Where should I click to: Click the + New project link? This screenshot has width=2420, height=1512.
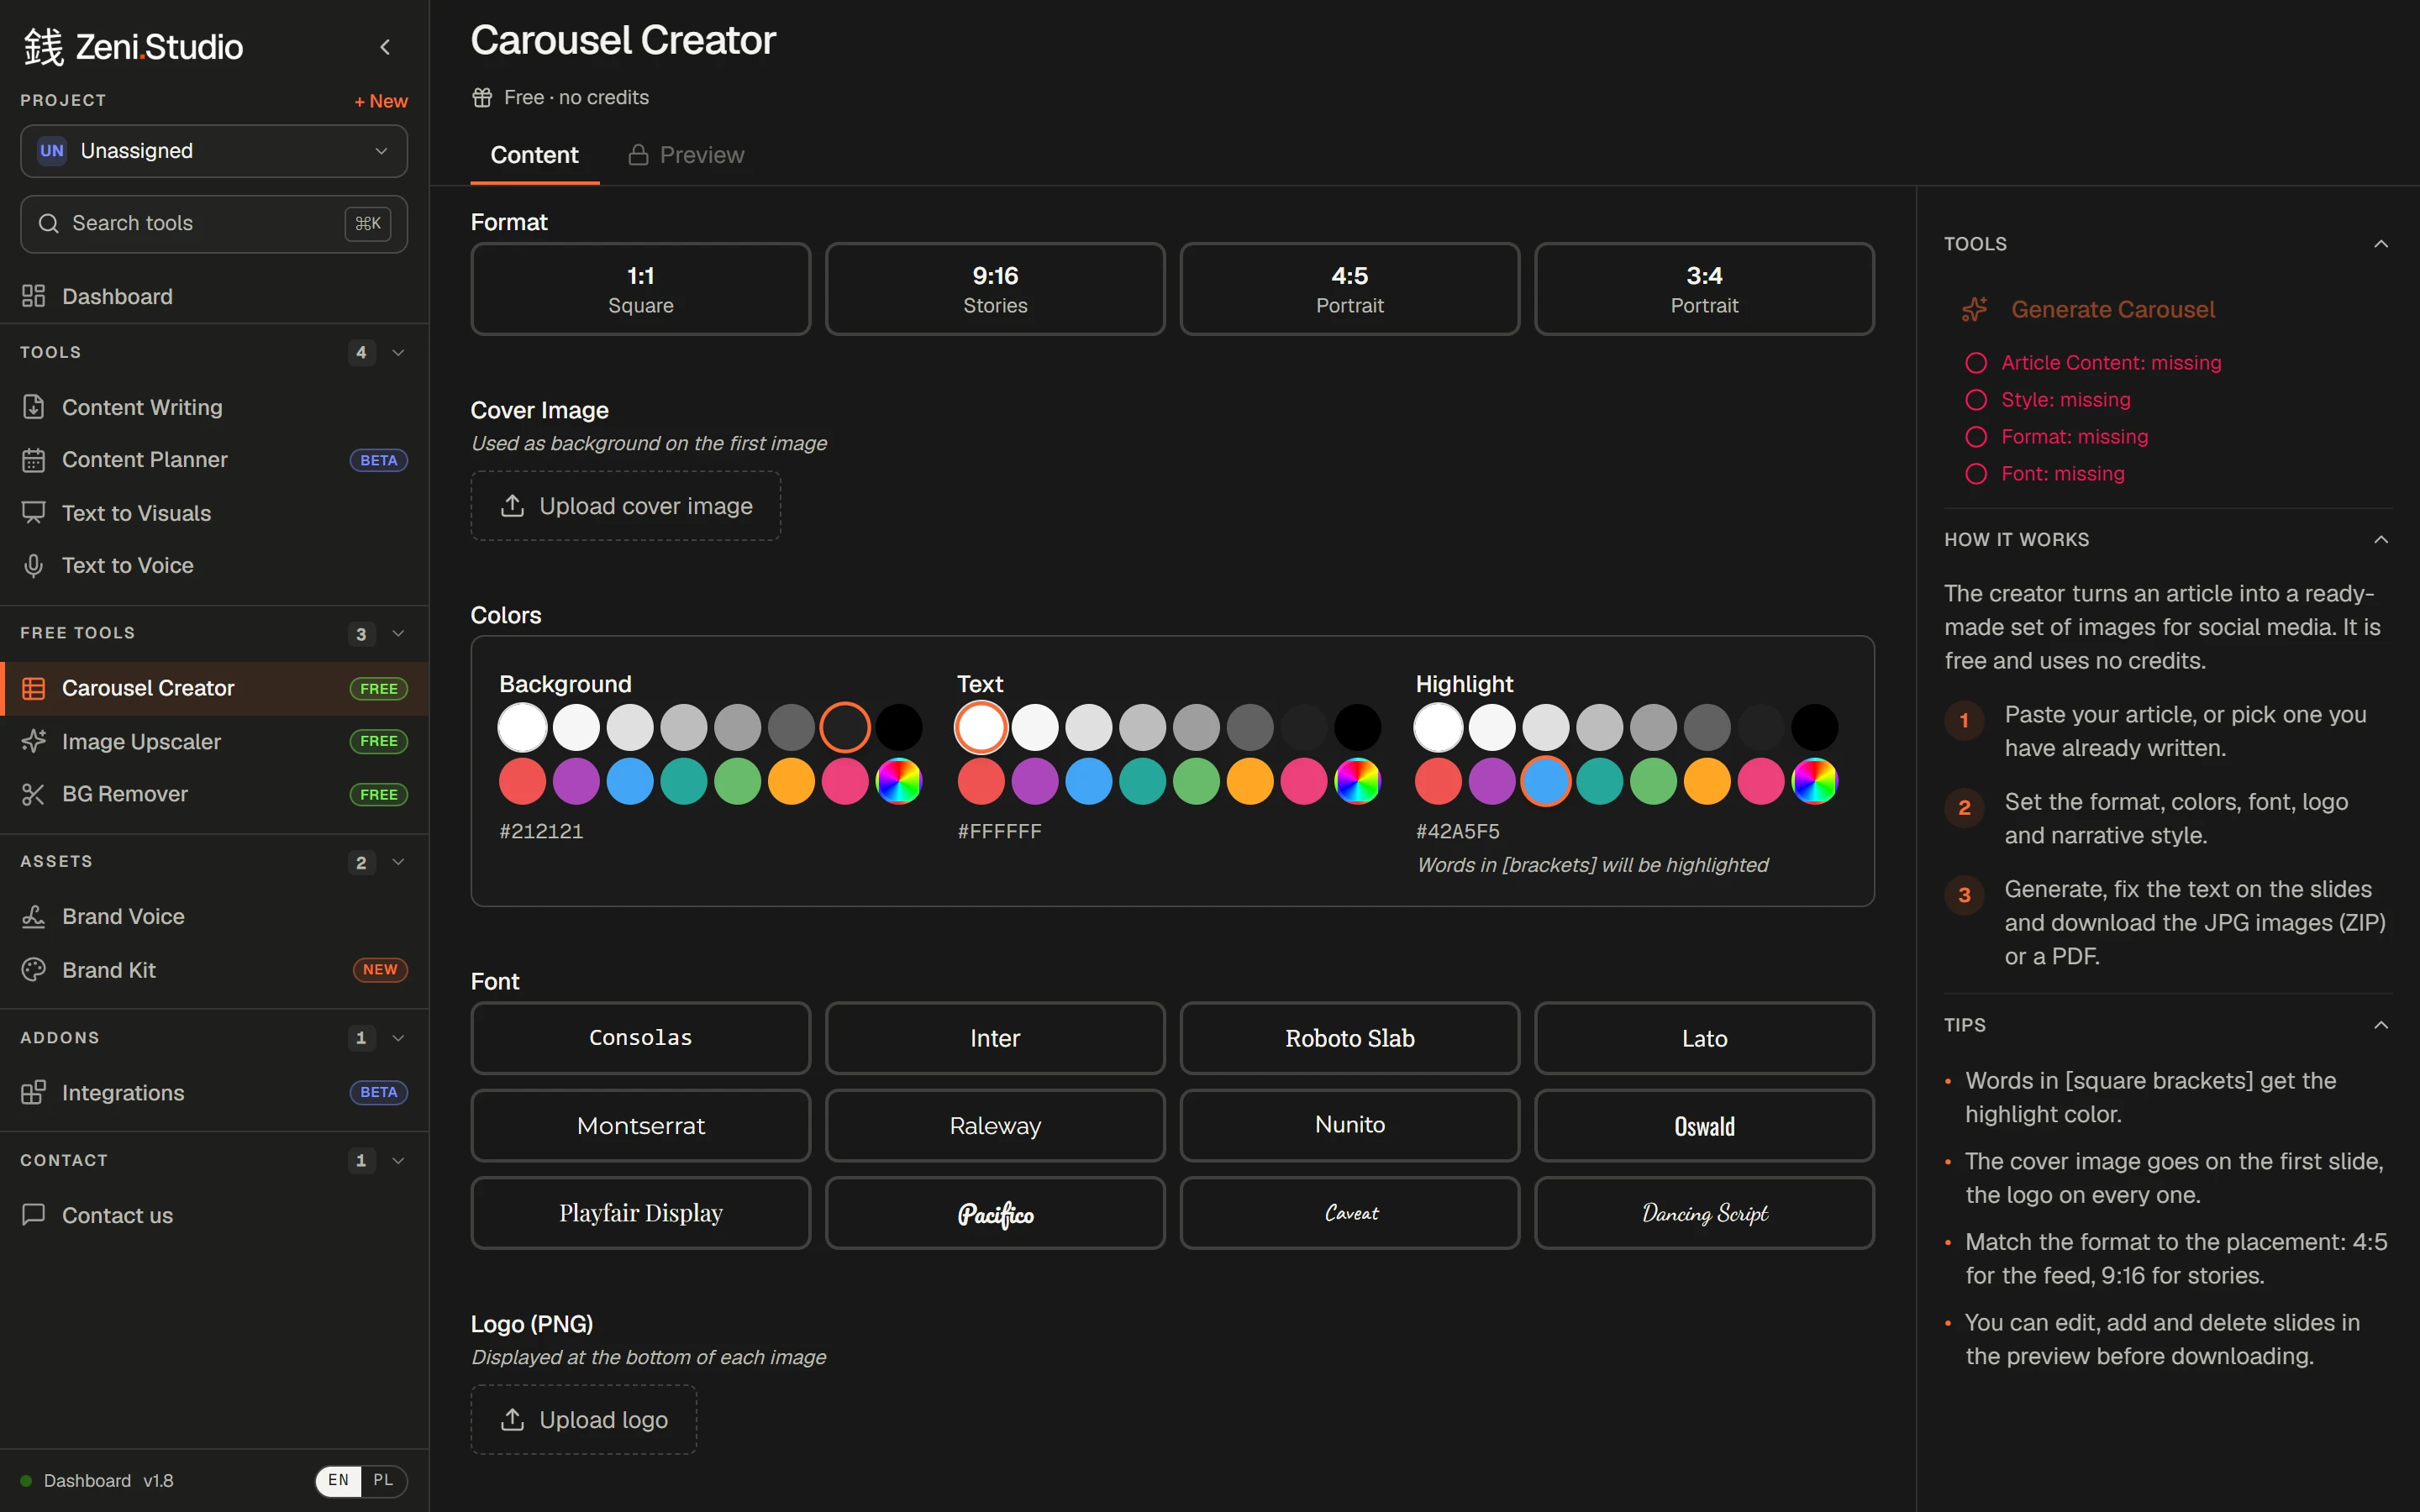(x=381, y=101)
